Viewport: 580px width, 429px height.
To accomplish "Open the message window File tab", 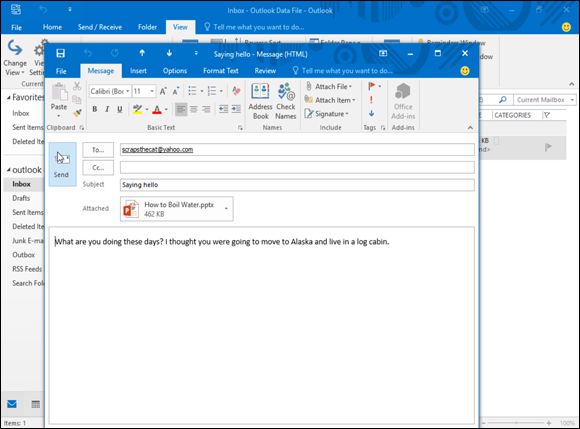I will [x=61, y=71].
